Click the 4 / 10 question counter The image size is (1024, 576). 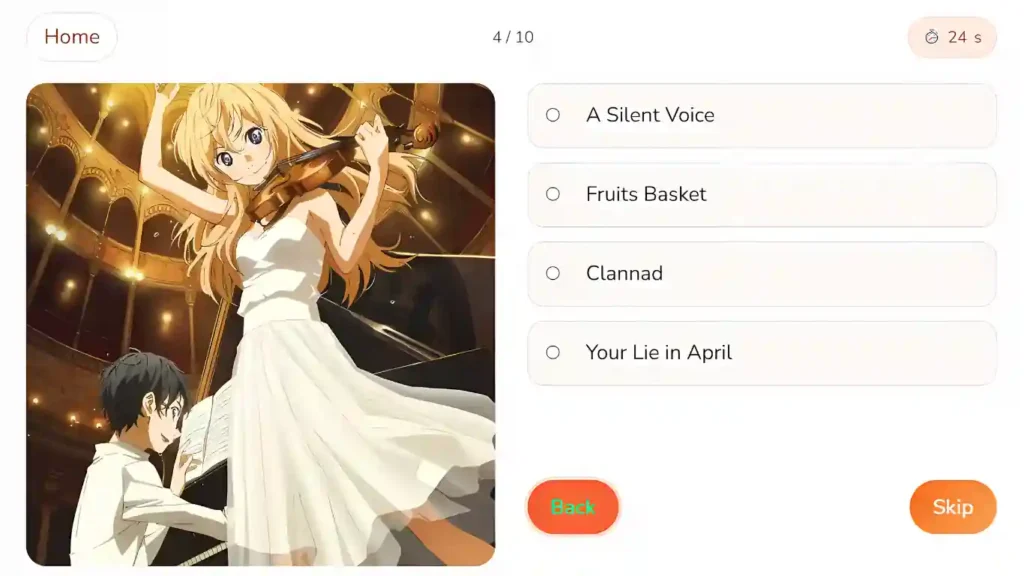coord(513,37)
